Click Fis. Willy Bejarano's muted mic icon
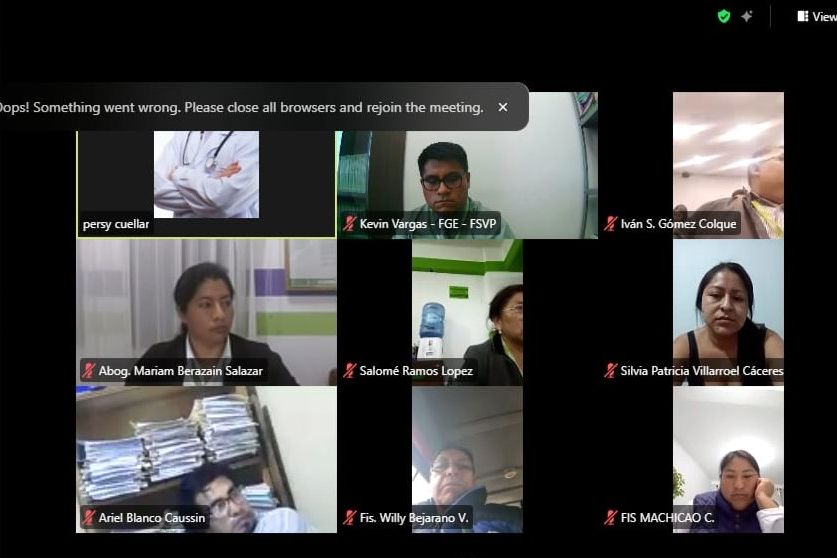 350,517
